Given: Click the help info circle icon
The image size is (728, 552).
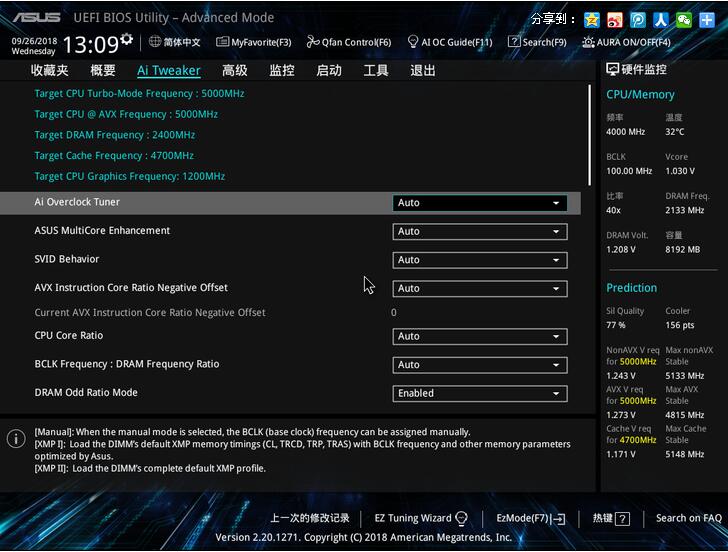Looking at the screenshot, I should [16, 438].
